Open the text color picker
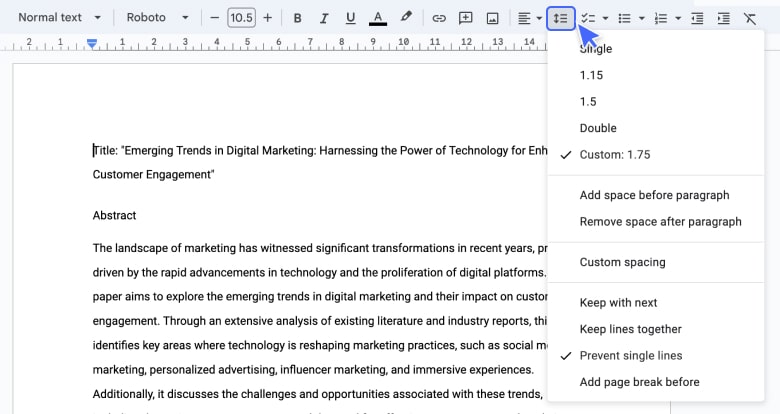Image resolution: width=780 pixels, height=414 pixels. click(x=378, y=18)
